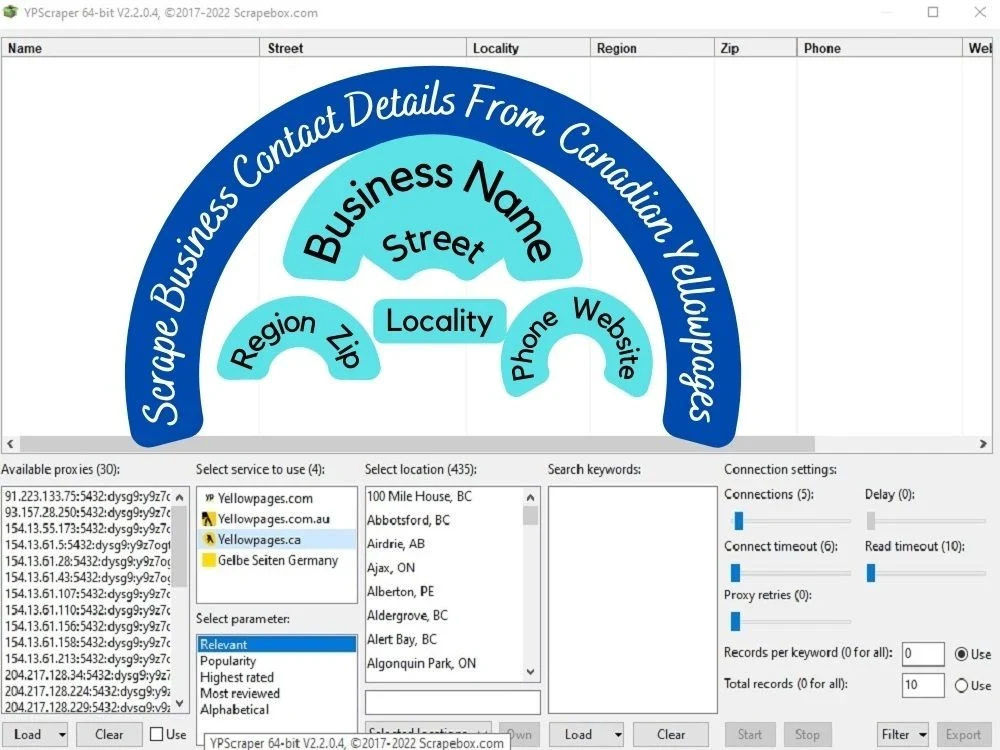This screenshot has width=1000, height=750.
Task: Enable the proxies Use checkbox
Action: click(156, 734)
